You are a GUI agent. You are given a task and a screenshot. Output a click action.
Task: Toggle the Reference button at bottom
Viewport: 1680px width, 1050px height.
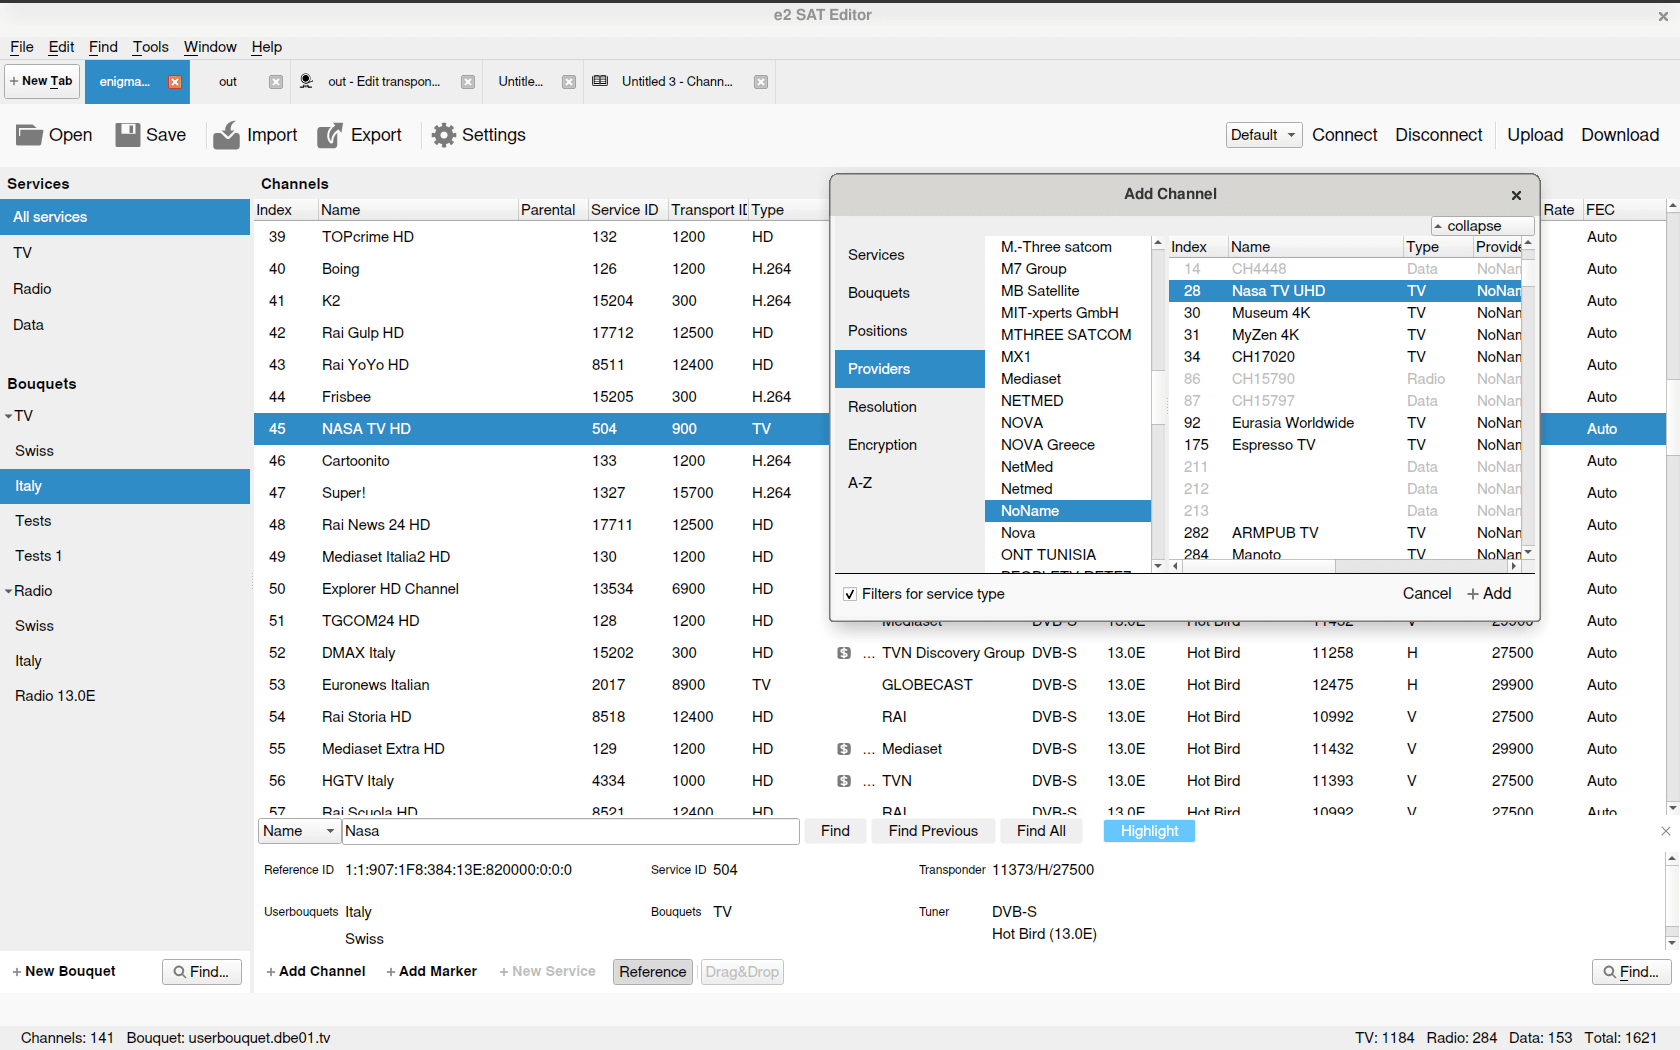pyautogui.click(x=652, y=972)
